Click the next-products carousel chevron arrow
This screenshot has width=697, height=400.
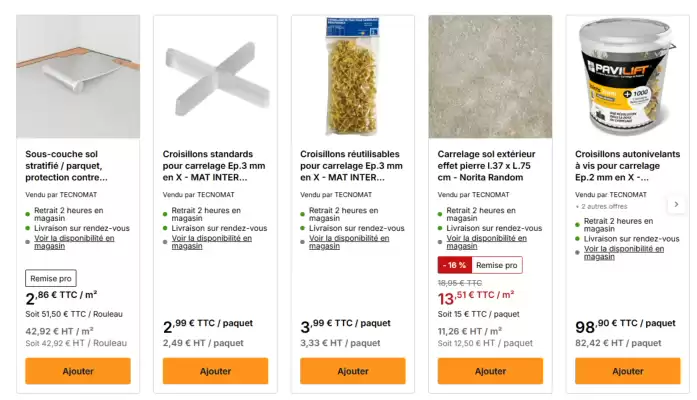coord(676,204)
